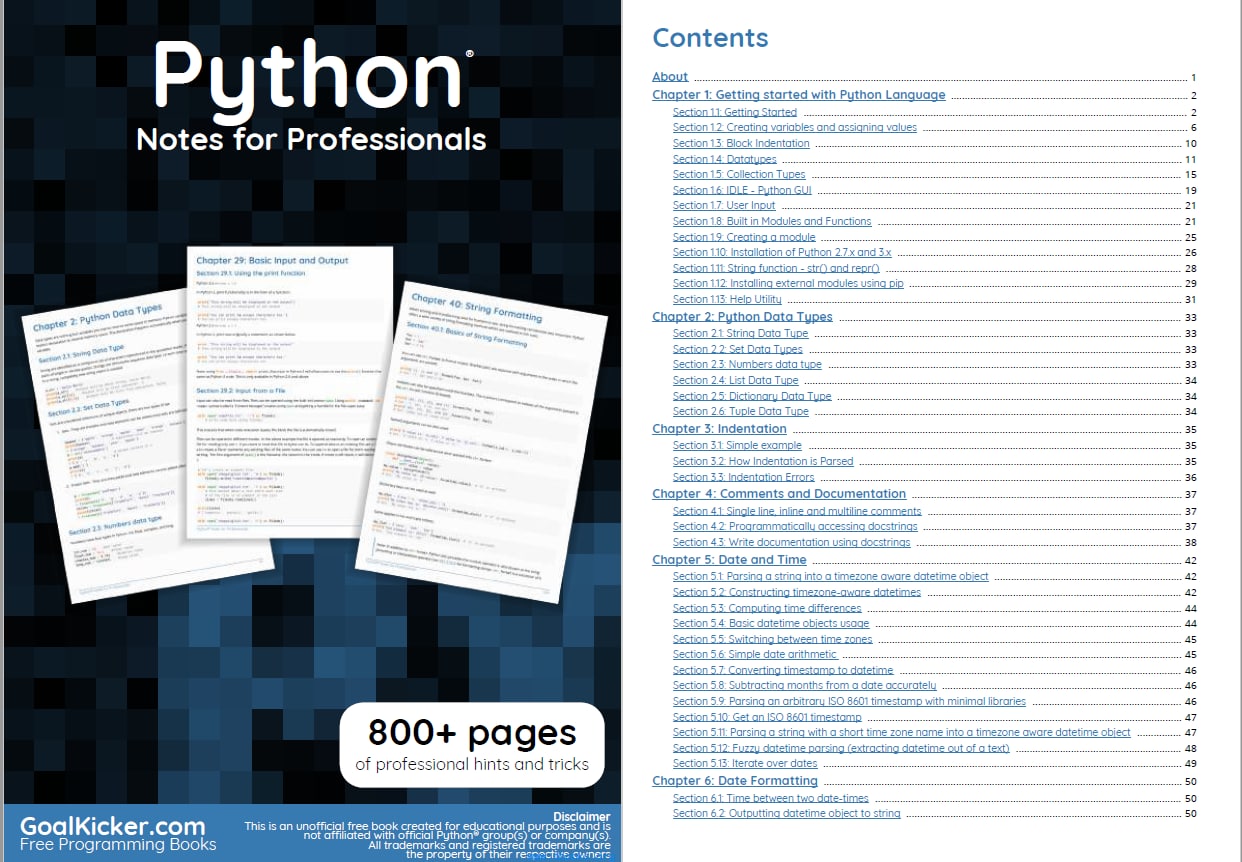This screenshot has width=1242, height=862.
Task: Jump to Section 1.9: Creating a module
Action: click(744, 238)
